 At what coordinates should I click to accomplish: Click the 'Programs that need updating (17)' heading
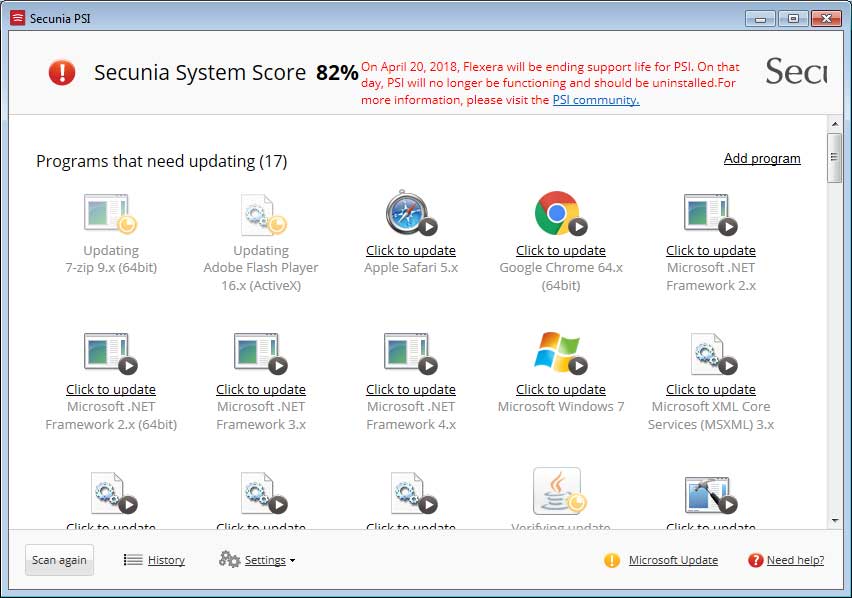click(x=161, y=161)
